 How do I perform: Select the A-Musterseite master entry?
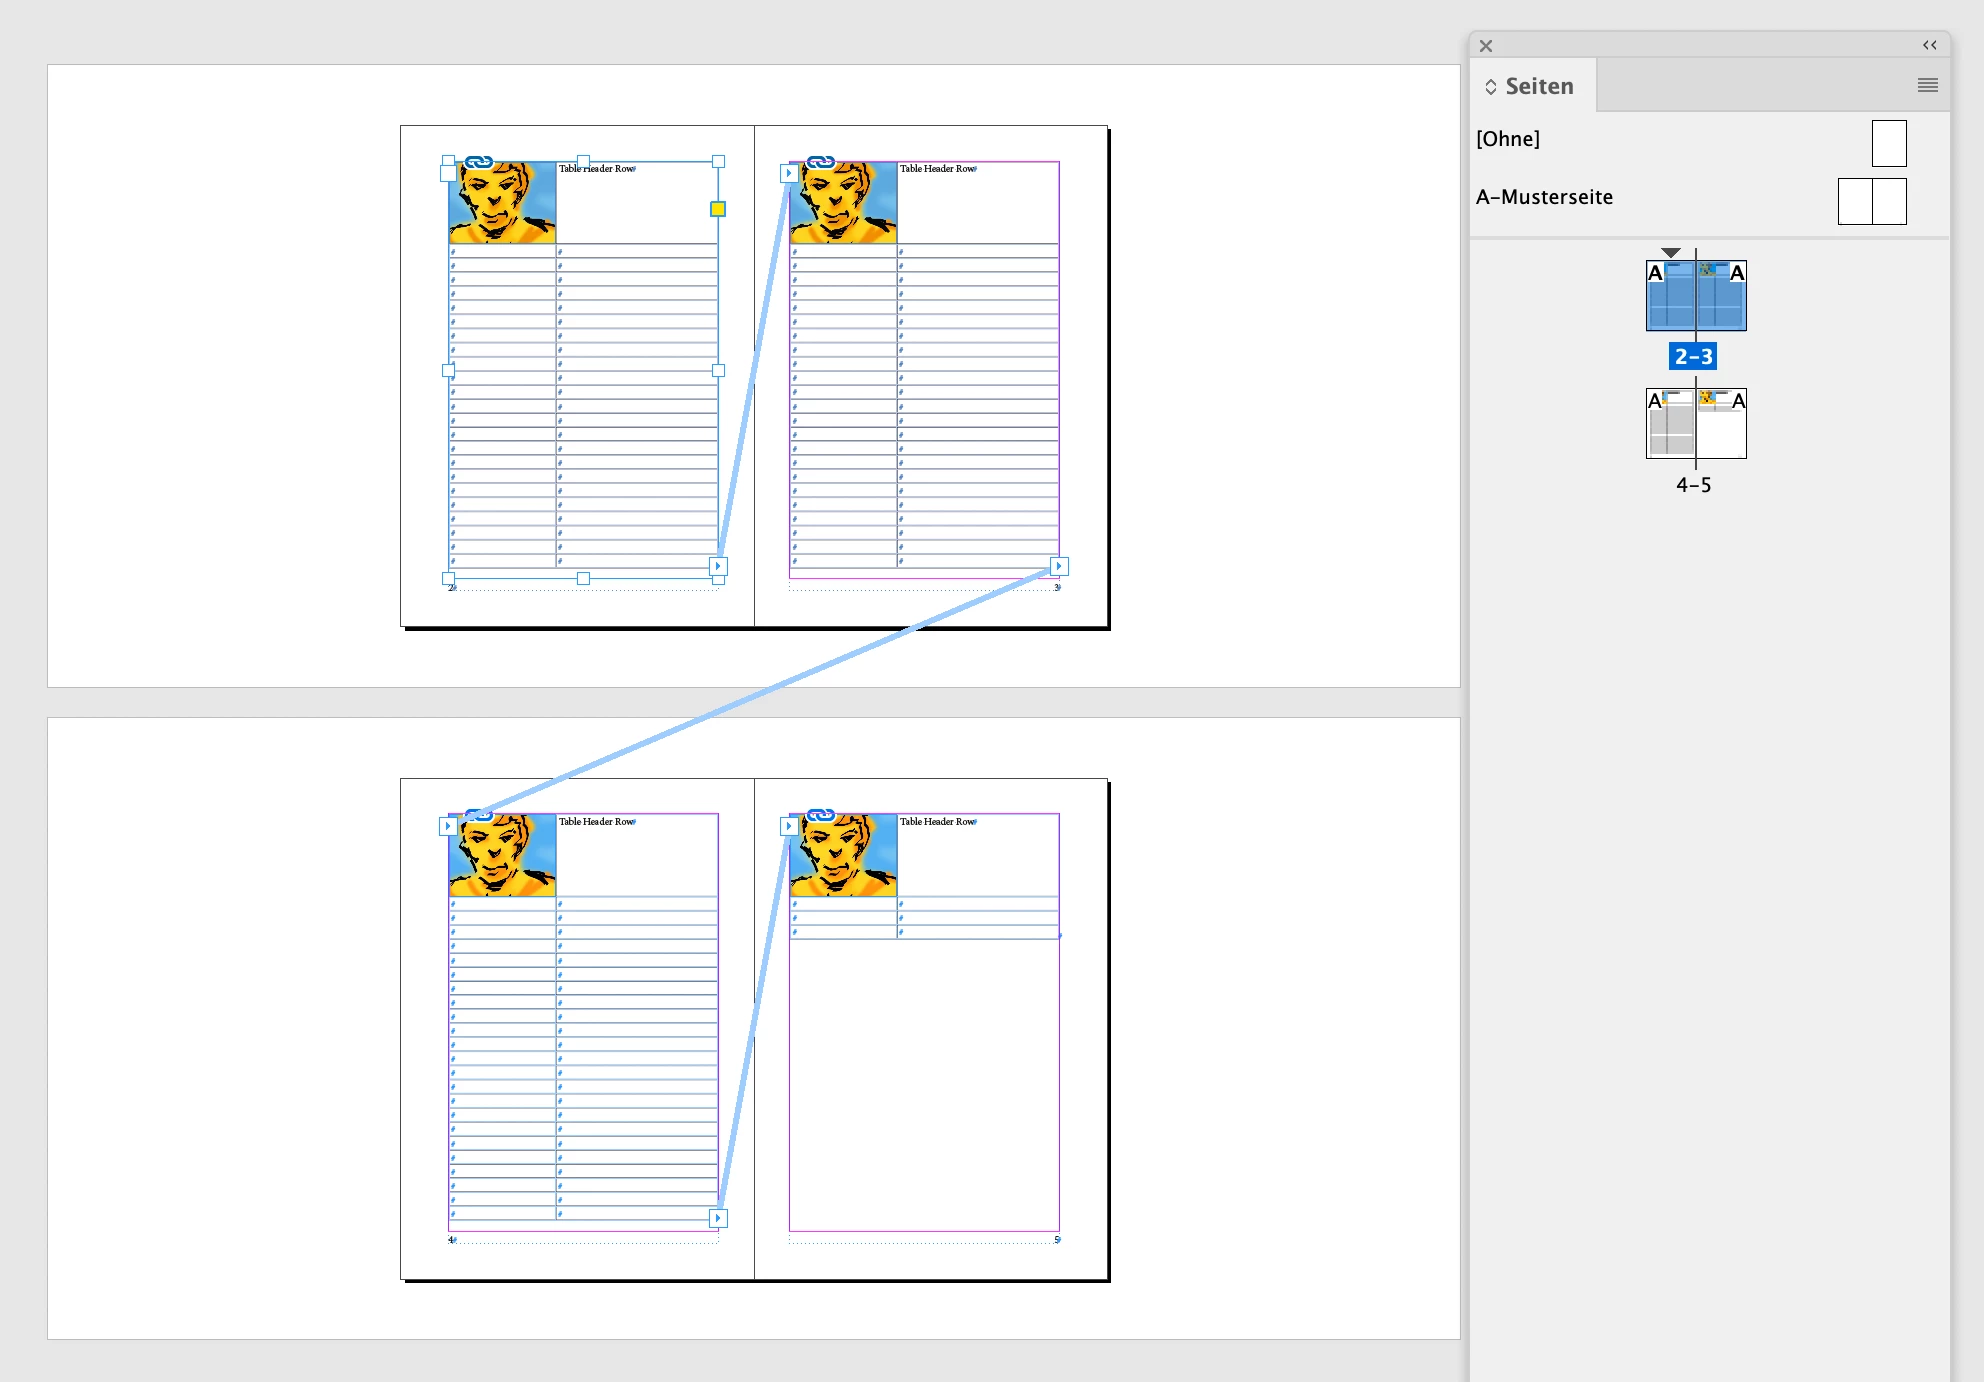point(1544,197)
